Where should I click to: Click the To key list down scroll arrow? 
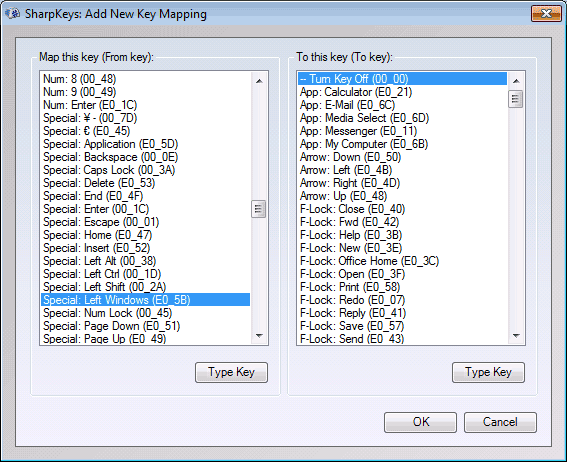tap(516, 335)
